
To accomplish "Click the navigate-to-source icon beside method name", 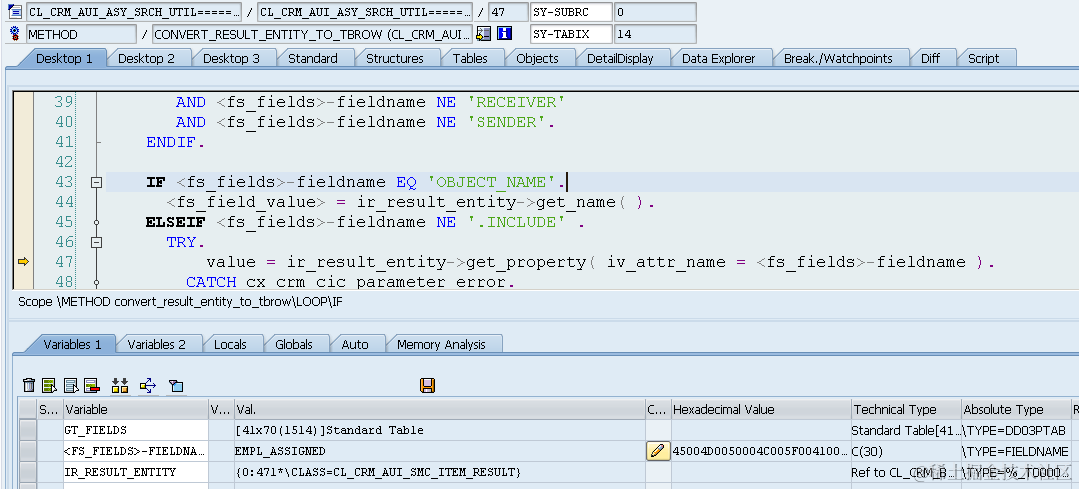I will point(484,34).
